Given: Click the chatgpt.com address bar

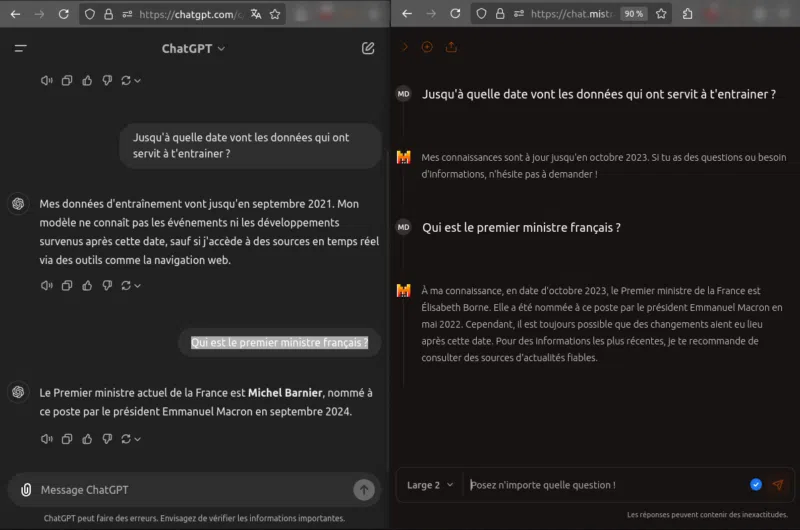Looking at the screenshot, I should pyautogui.click(x=191, y=14).
